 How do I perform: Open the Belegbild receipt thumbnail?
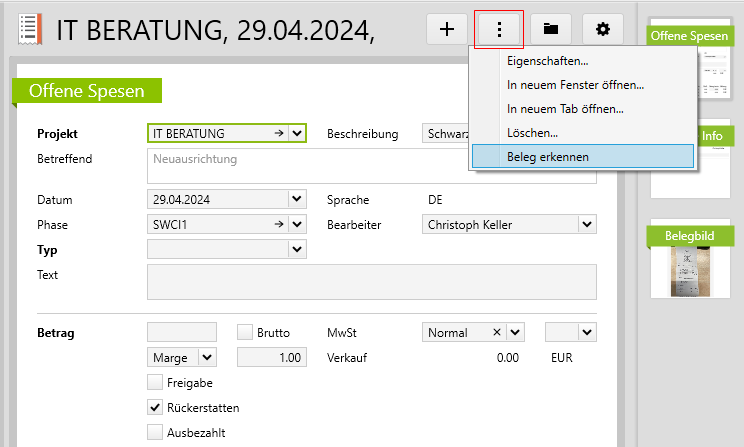coord(690,272)
